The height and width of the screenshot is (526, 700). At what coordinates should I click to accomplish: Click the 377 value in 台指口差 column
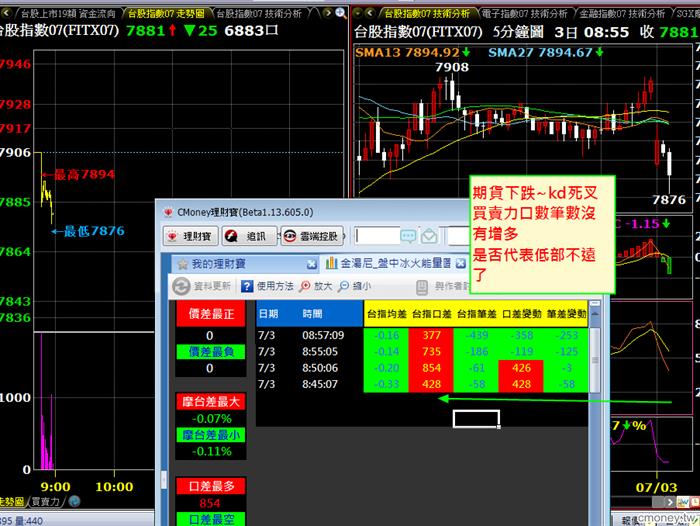coord(431,335)
